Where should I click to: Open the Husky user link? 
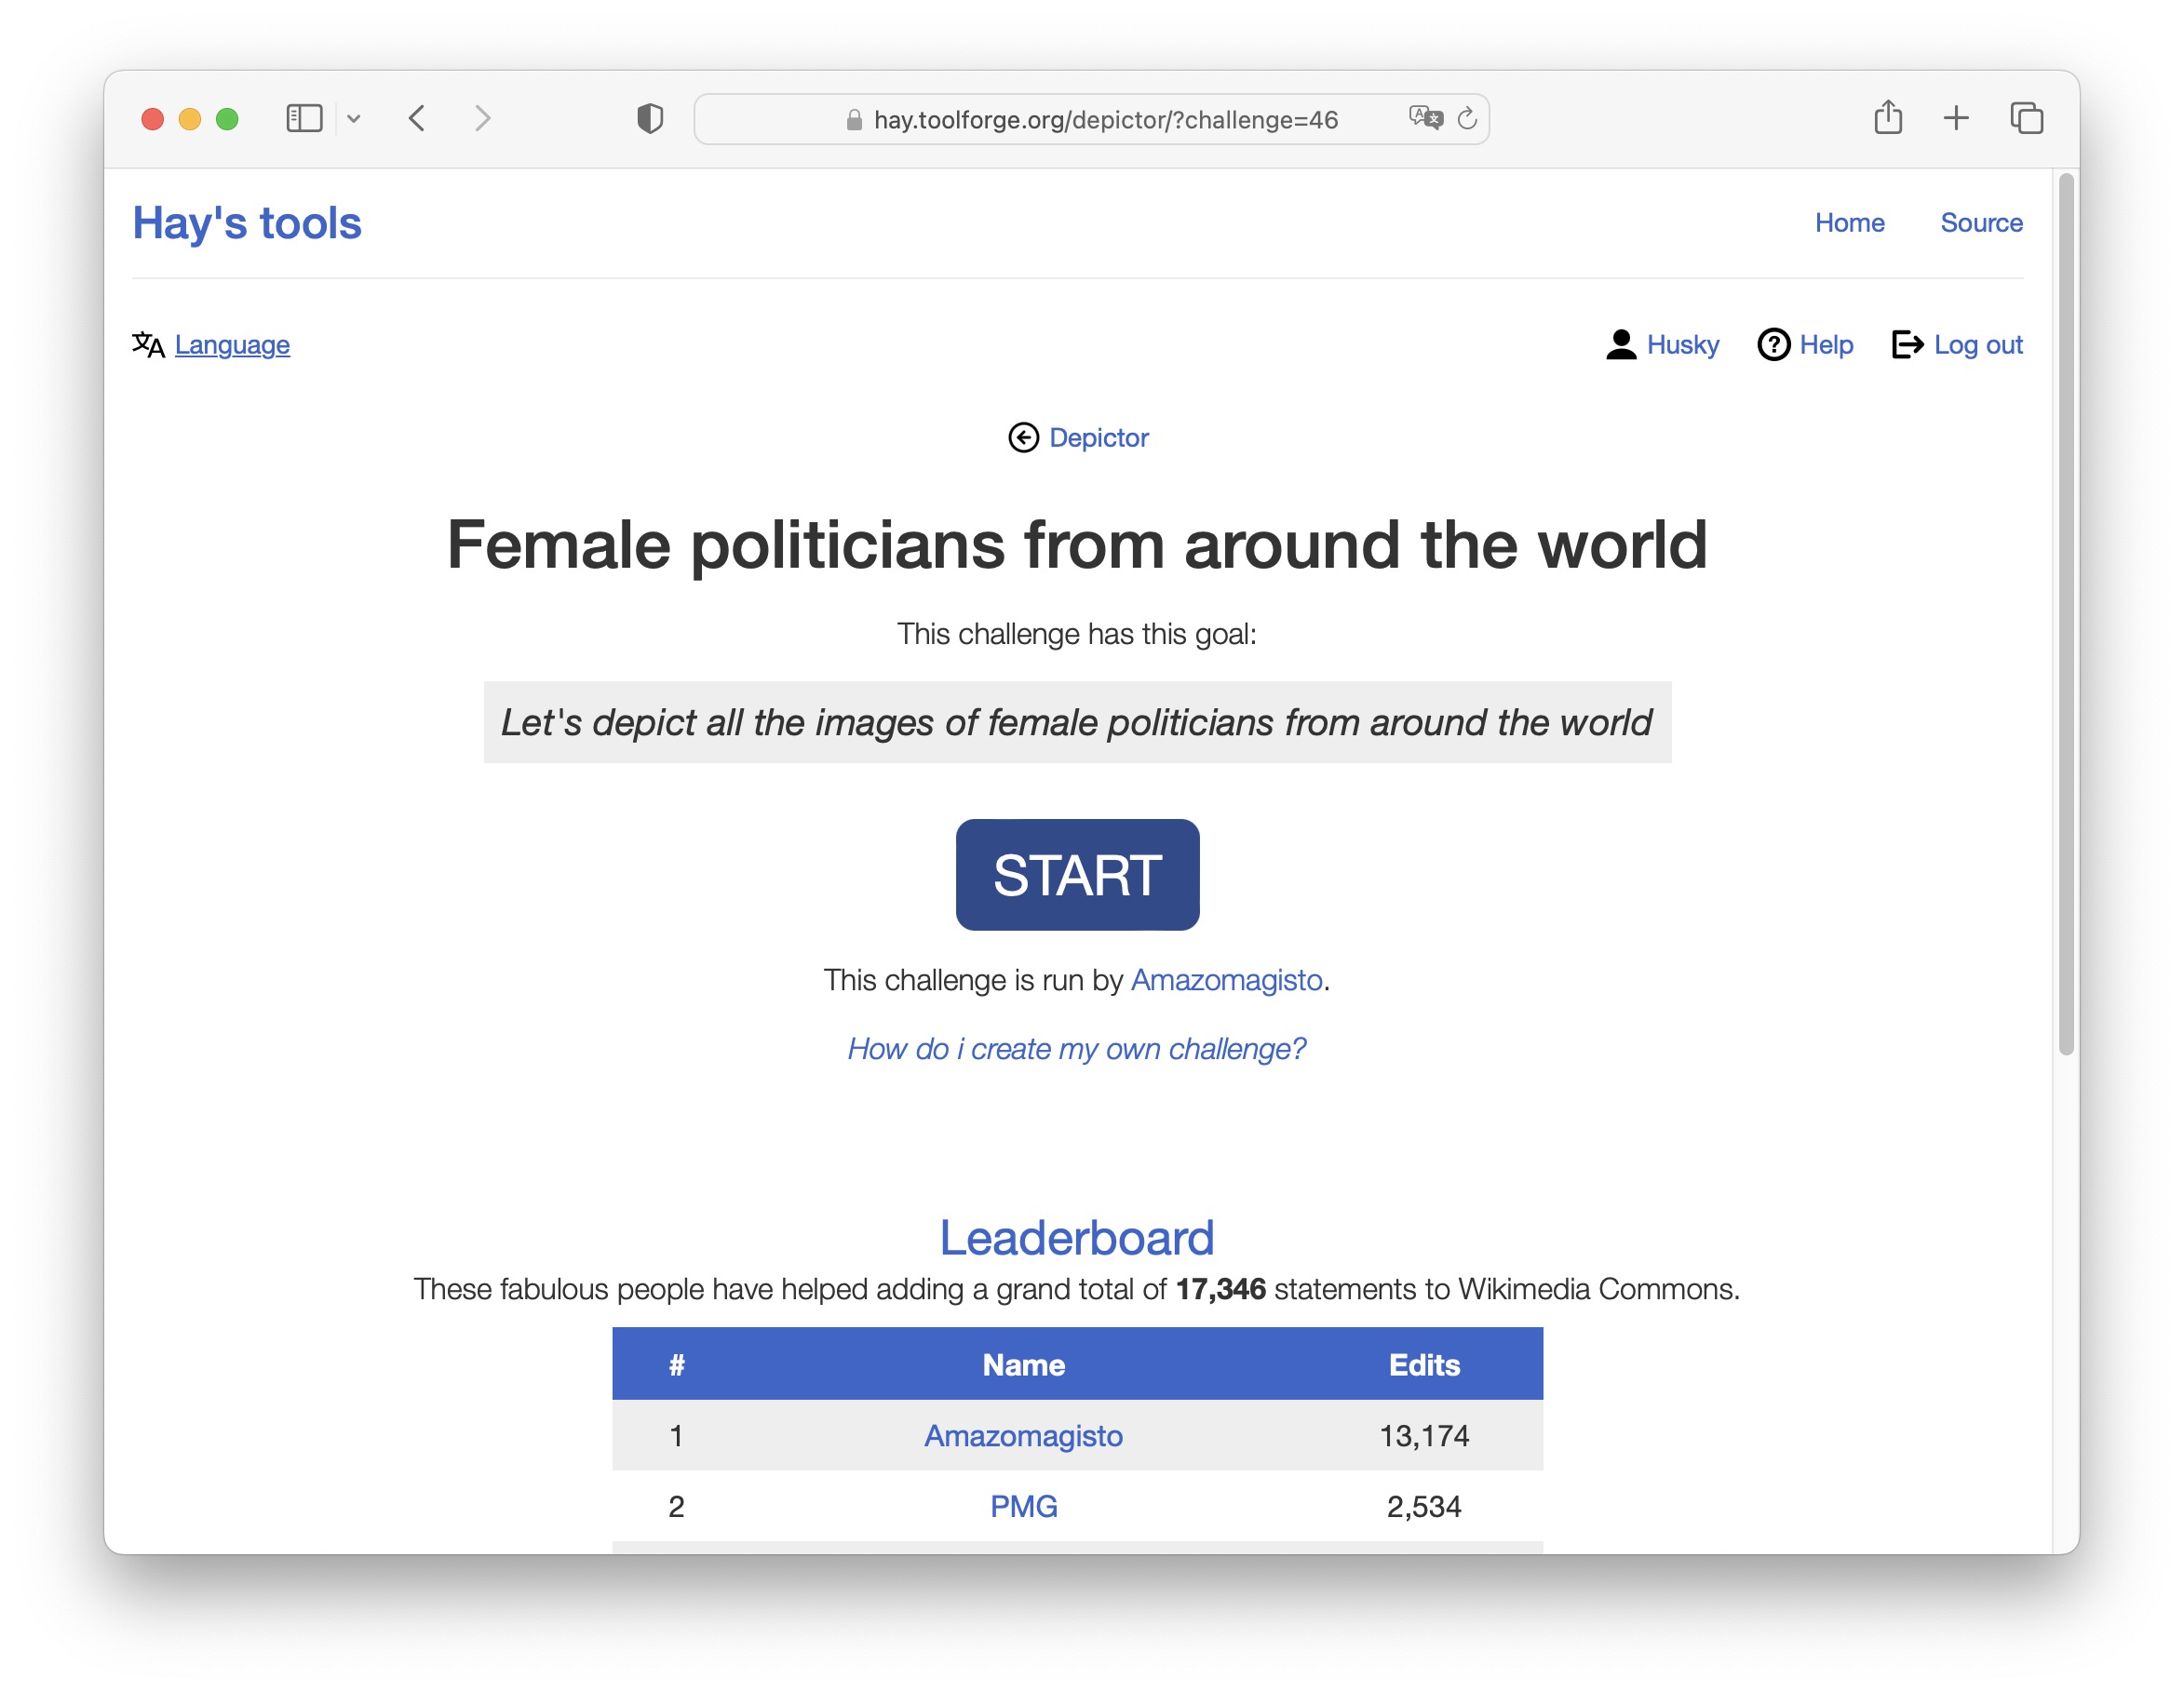[1683, 345]
